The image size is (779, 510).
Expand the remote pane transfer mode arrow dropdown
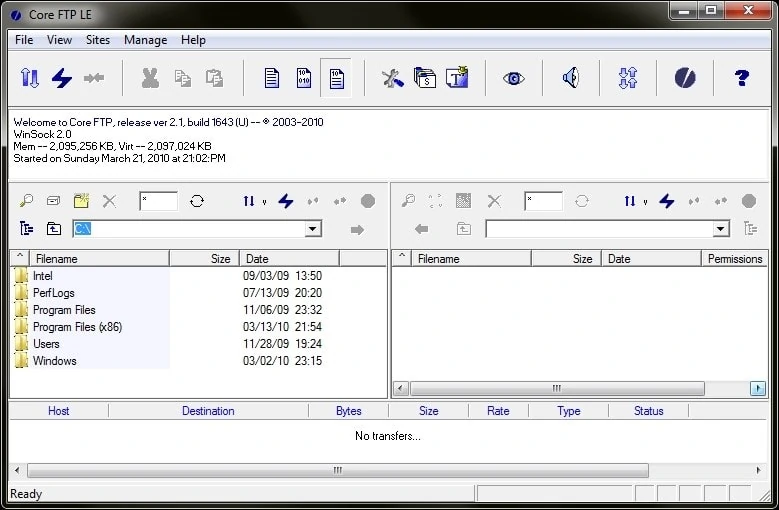coord(645,202)
